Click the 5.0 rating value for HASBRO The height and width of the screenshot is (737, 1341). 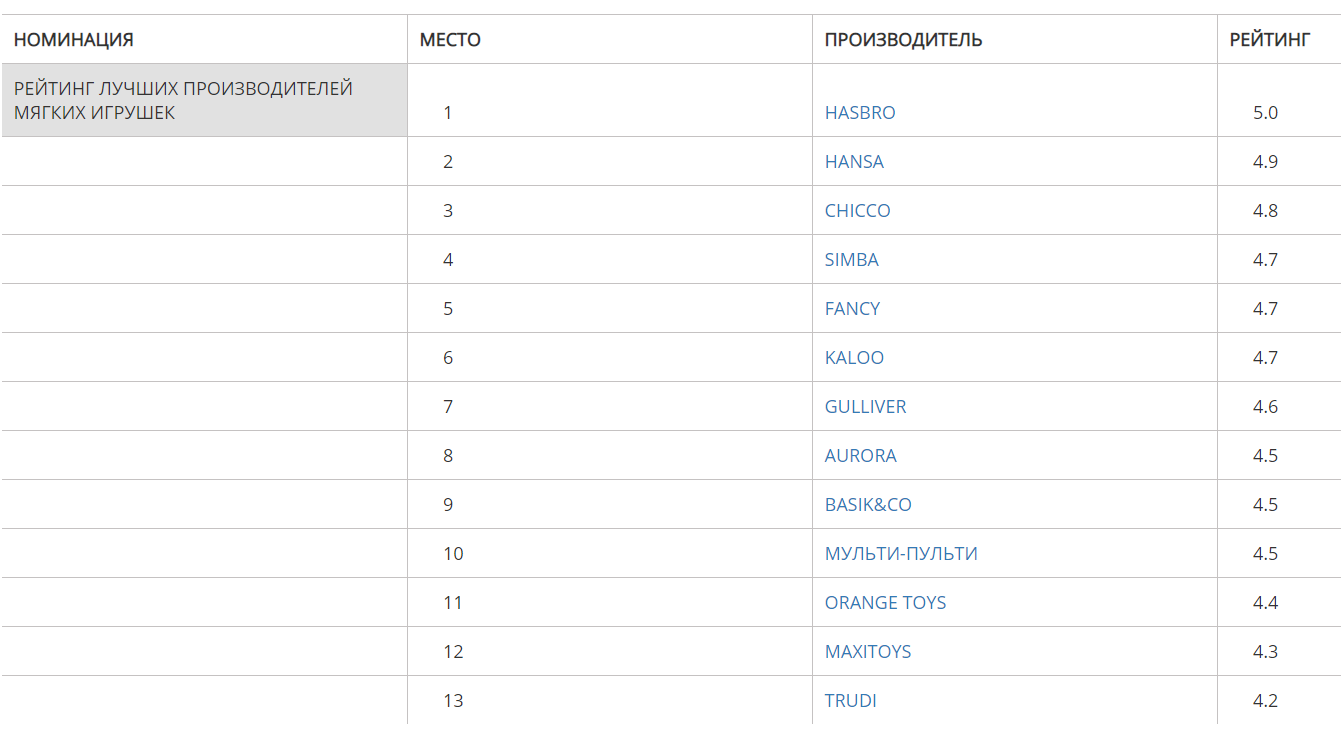tap(1265, 113)
